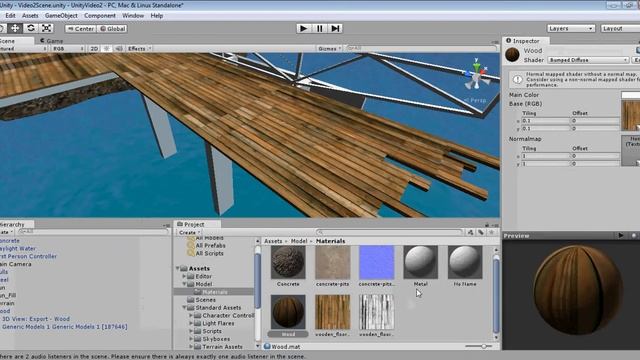Select the Move transform tool

point(15,28)
